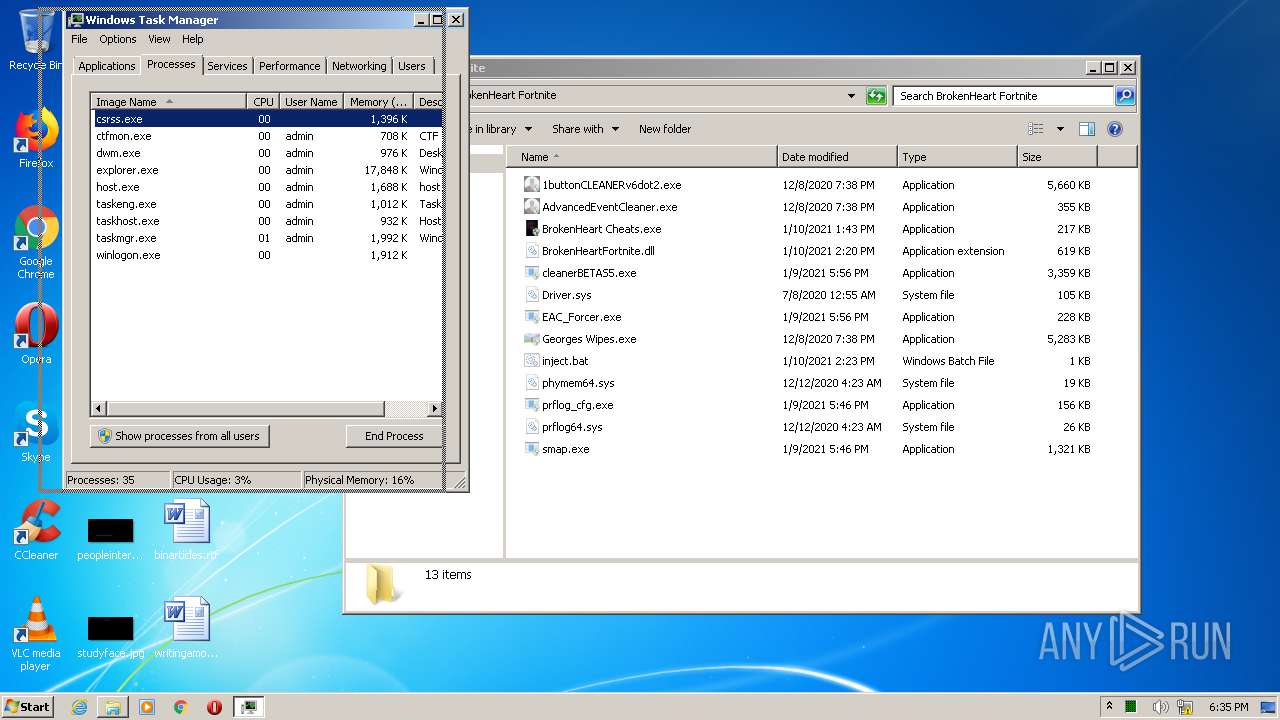Screen dimensions: 1280x720
Task: Open binarticles Word document on desktop
Action: pyautogui.click(x=186, y=530)
